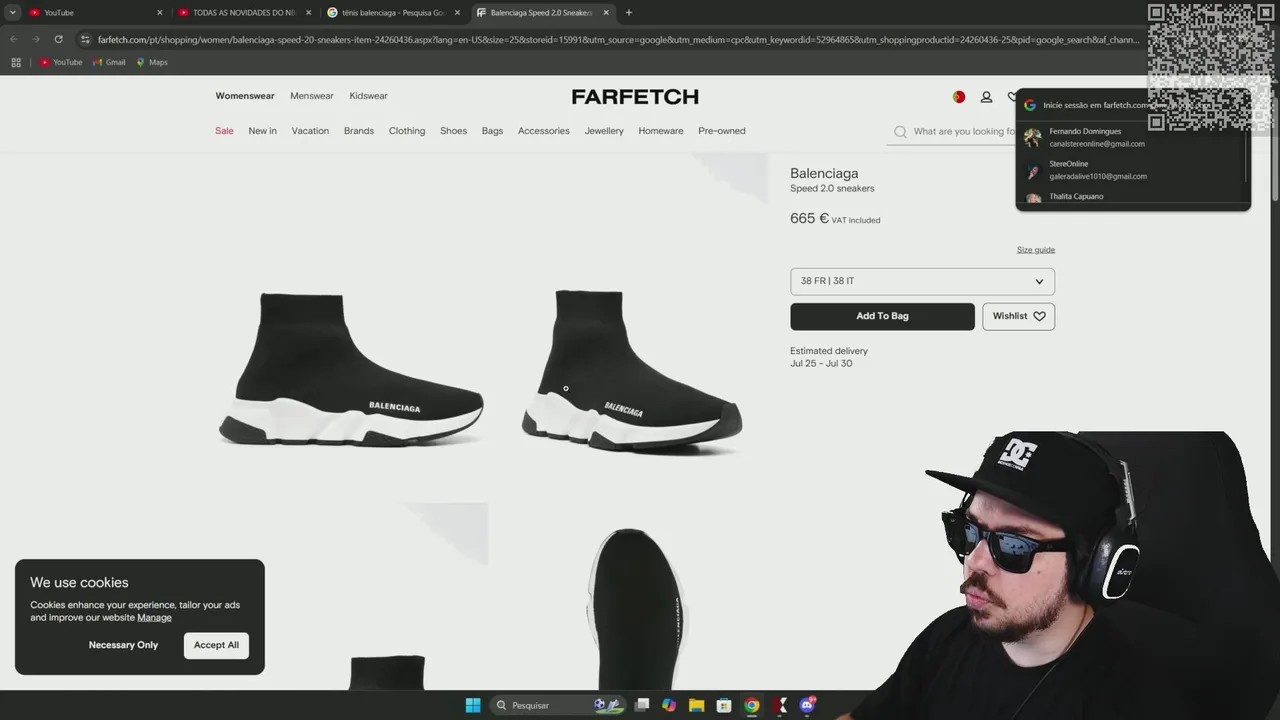Choose Thalita Capuano Google account

[1131, 197]
